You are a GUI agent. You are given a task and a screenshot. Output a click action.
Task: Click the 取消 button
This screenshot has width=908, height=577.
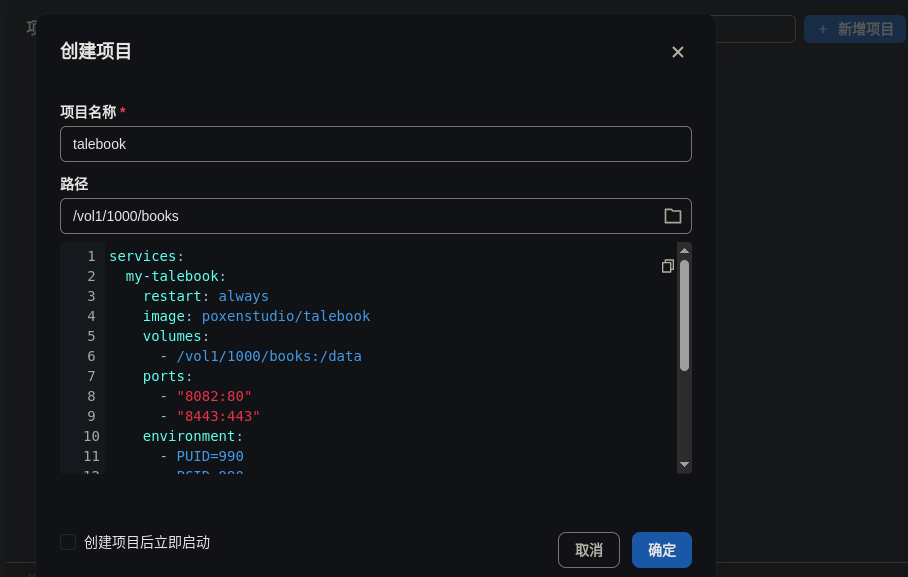(588, 550)
